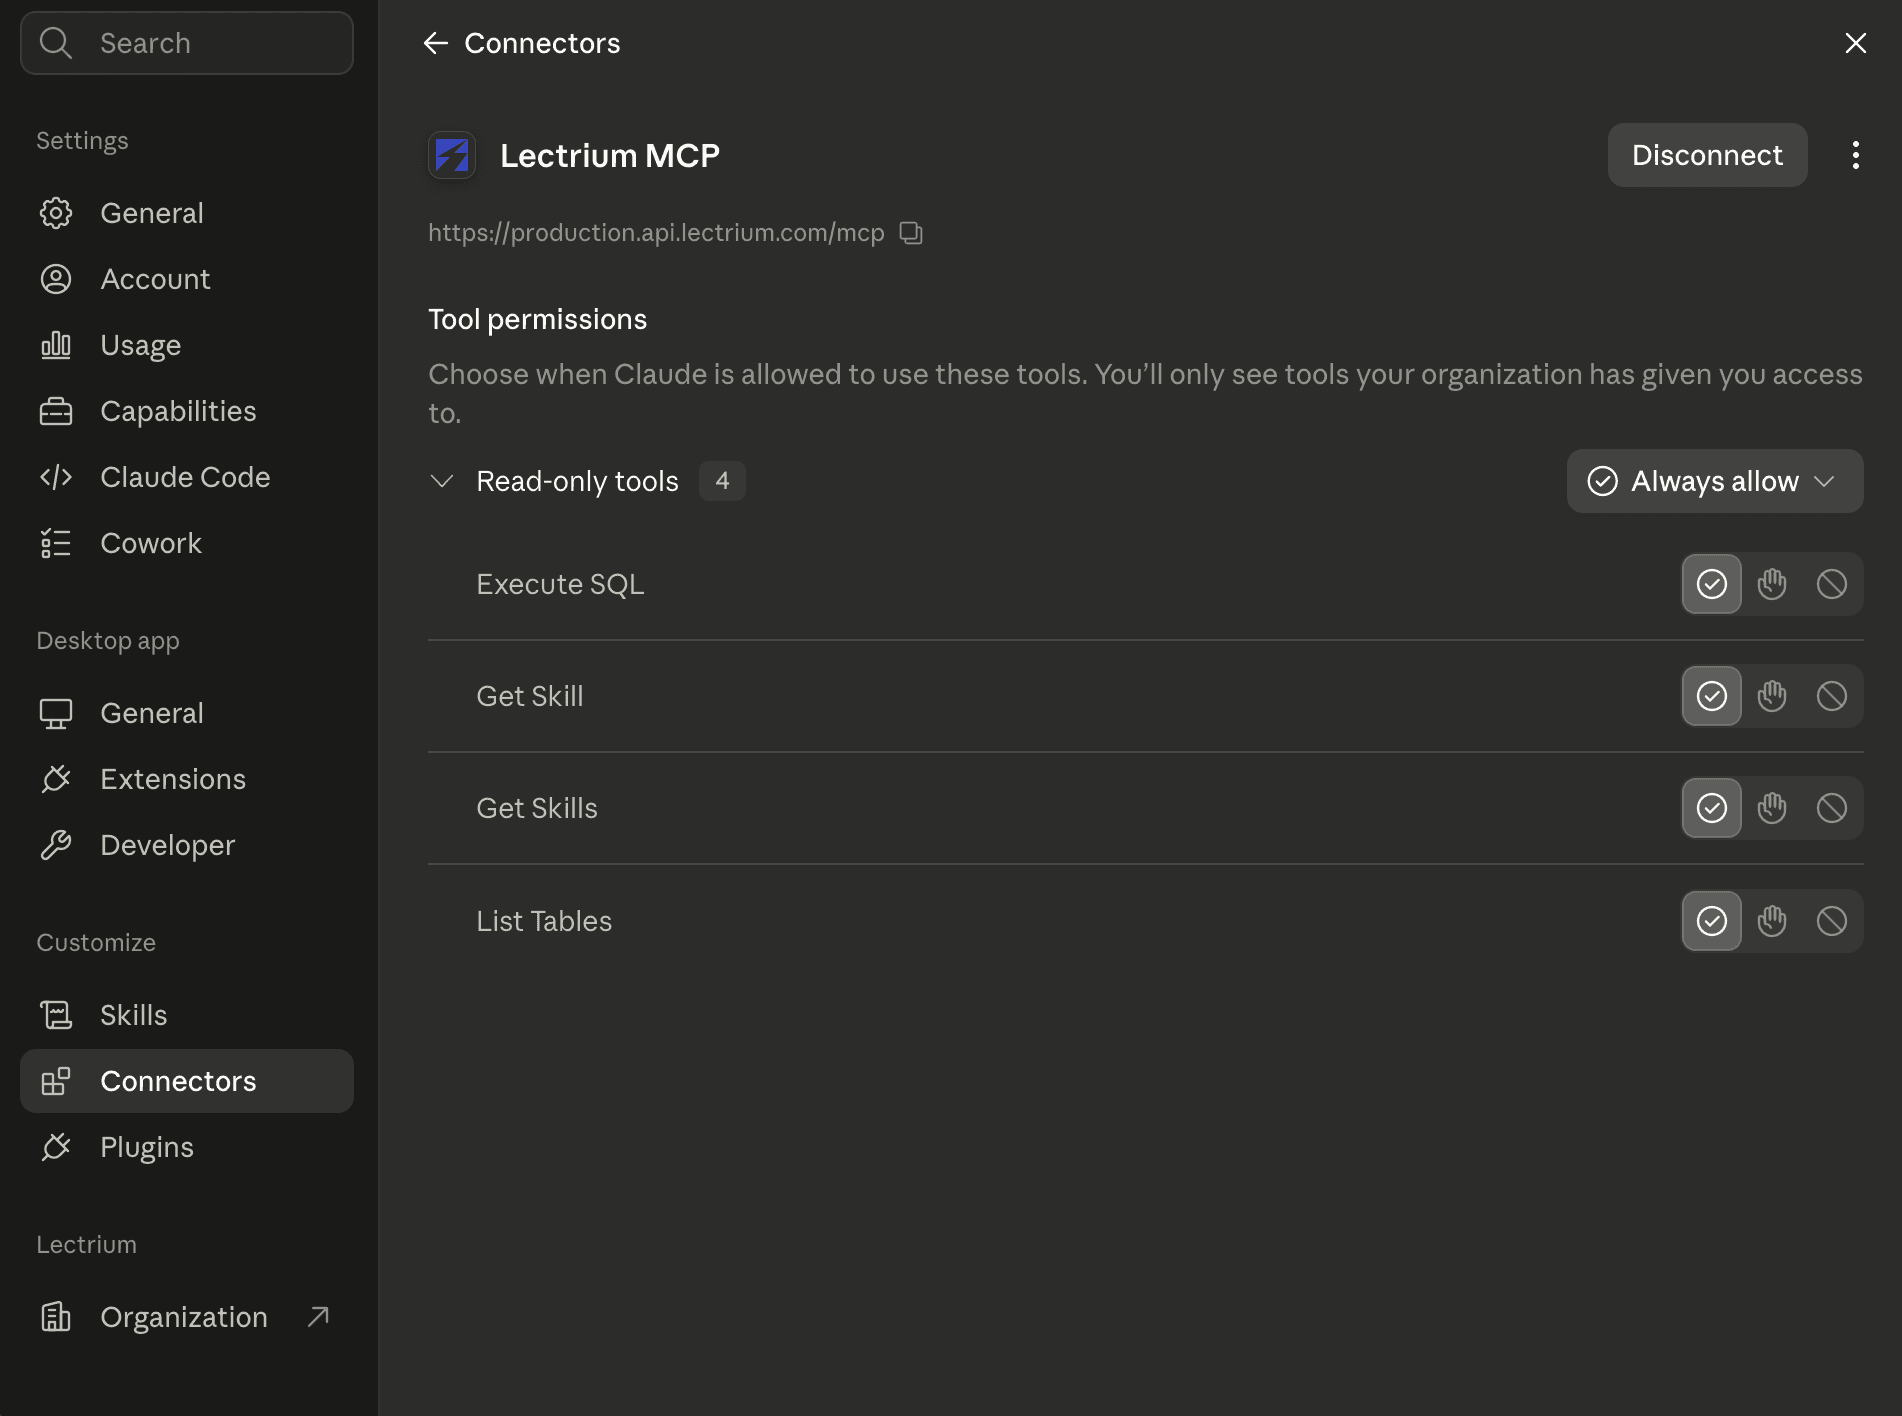Open the Usage settings page
The height and width of the screenshot is (1416, 1902).
tap(187, 345)
